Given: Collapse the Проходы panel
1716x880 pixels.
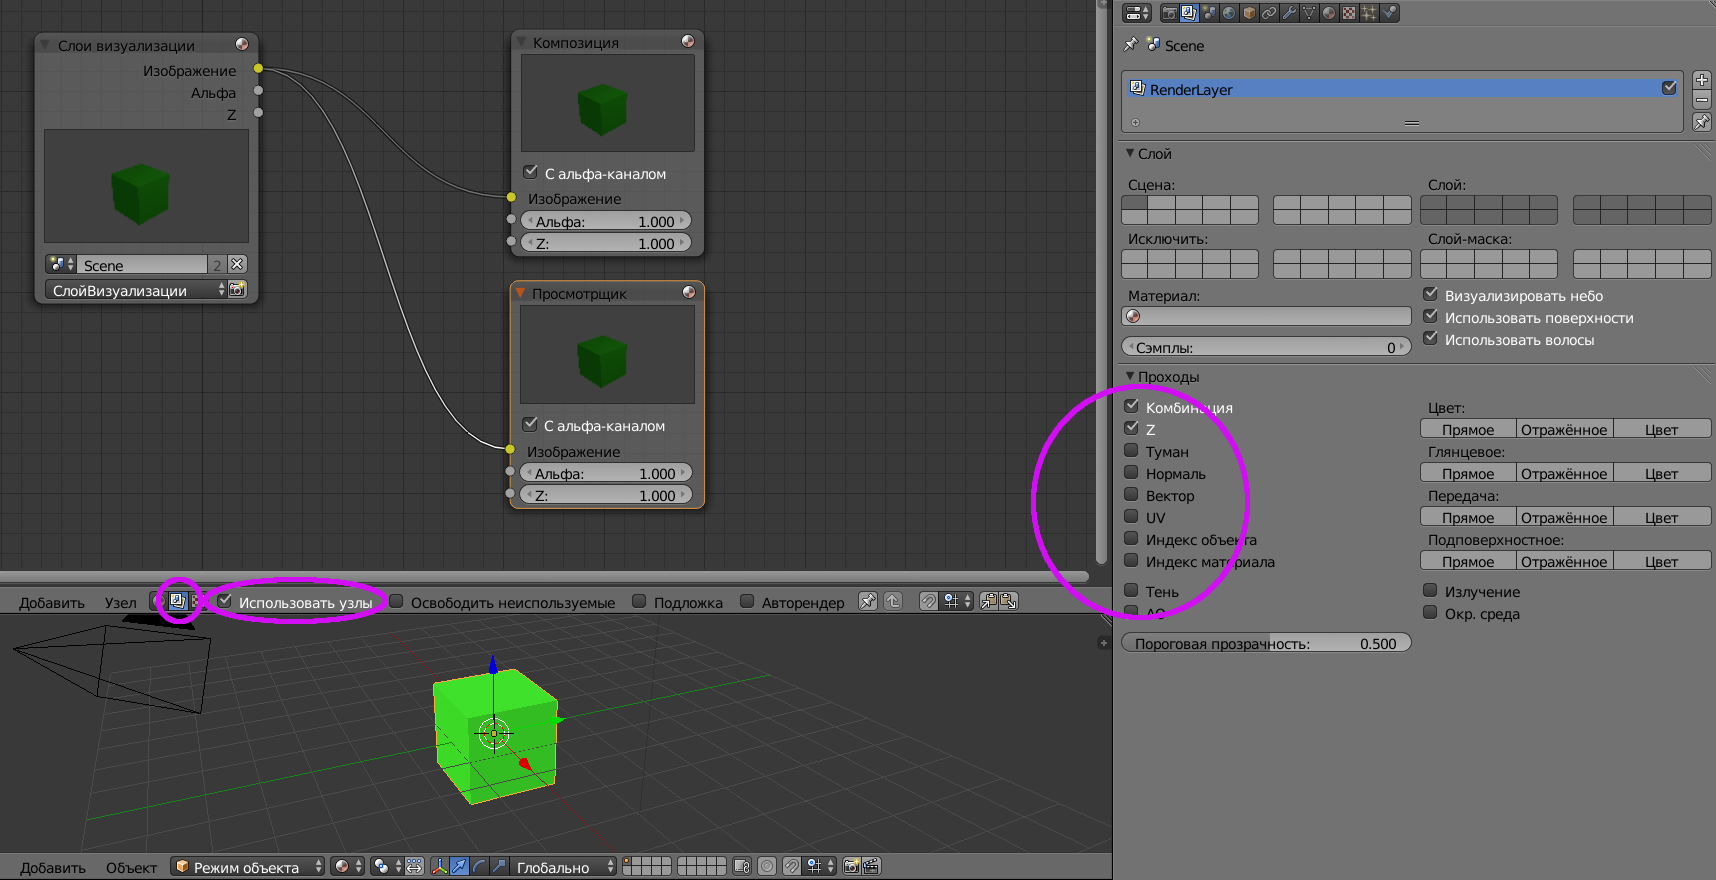Looking at the screenshot, I should (x=1130, y=376).
